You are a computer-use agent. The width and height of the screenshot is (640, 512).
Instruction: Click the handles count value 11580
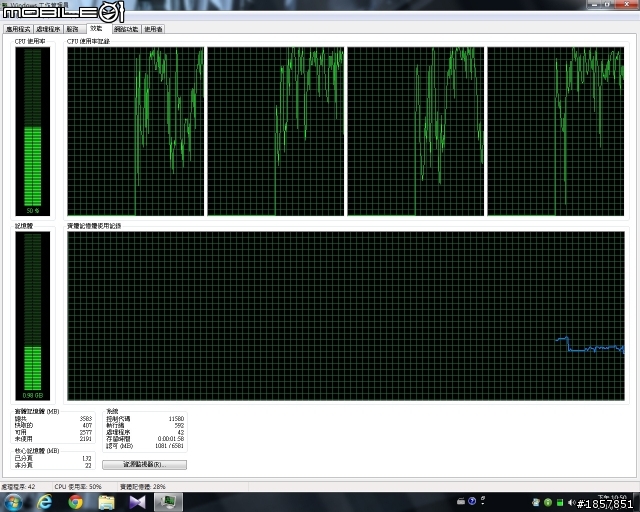[176, 419]
